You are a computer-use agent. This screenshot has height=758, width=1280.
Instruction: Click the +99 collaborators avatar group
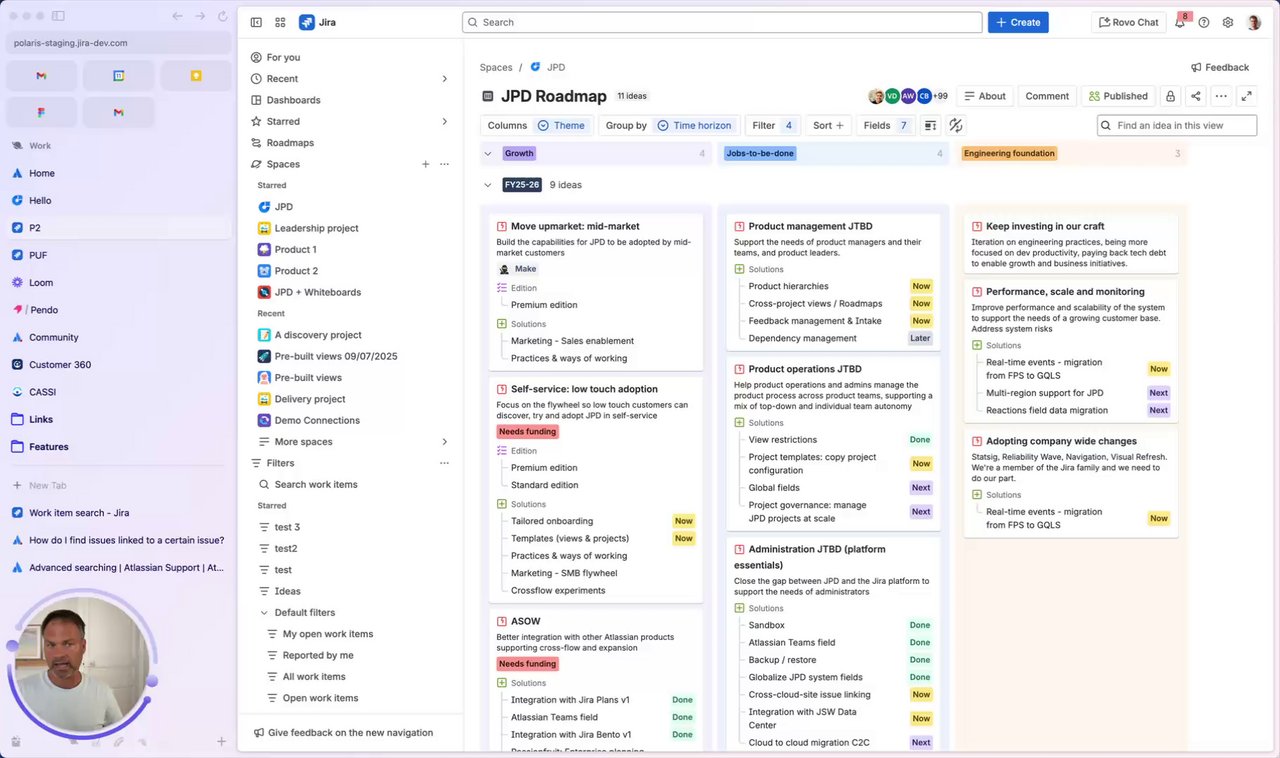pos(939,96)
